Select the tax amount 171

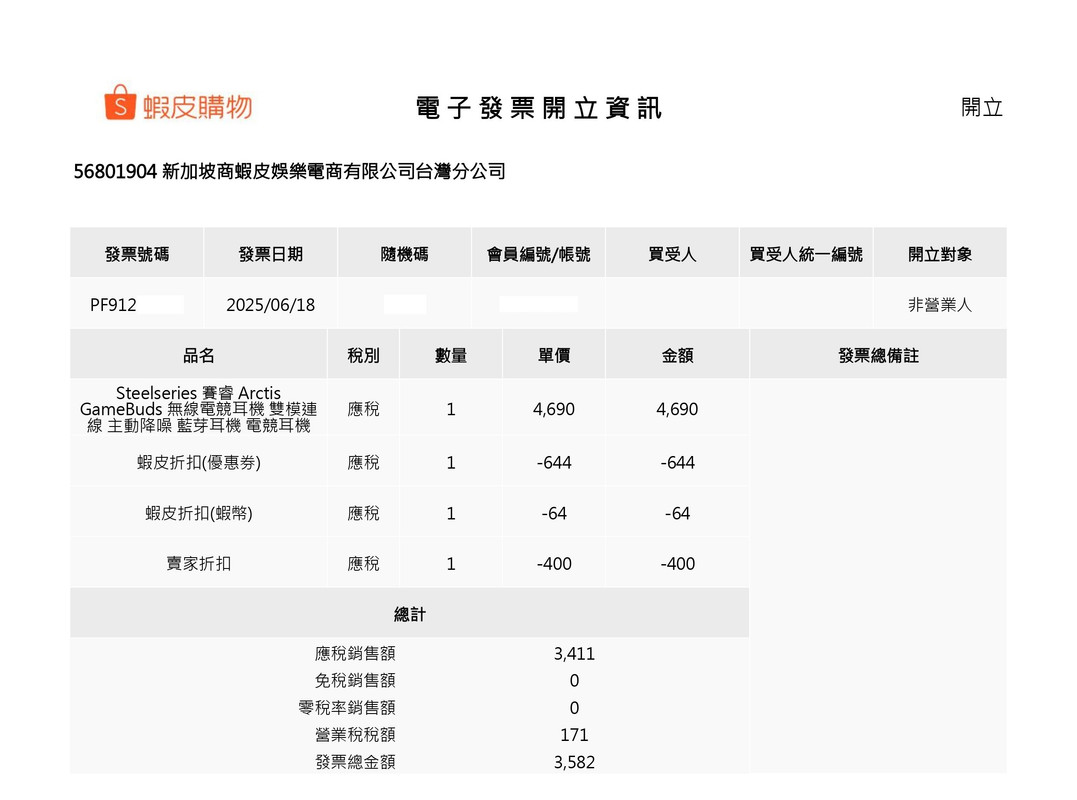point(574,735)
